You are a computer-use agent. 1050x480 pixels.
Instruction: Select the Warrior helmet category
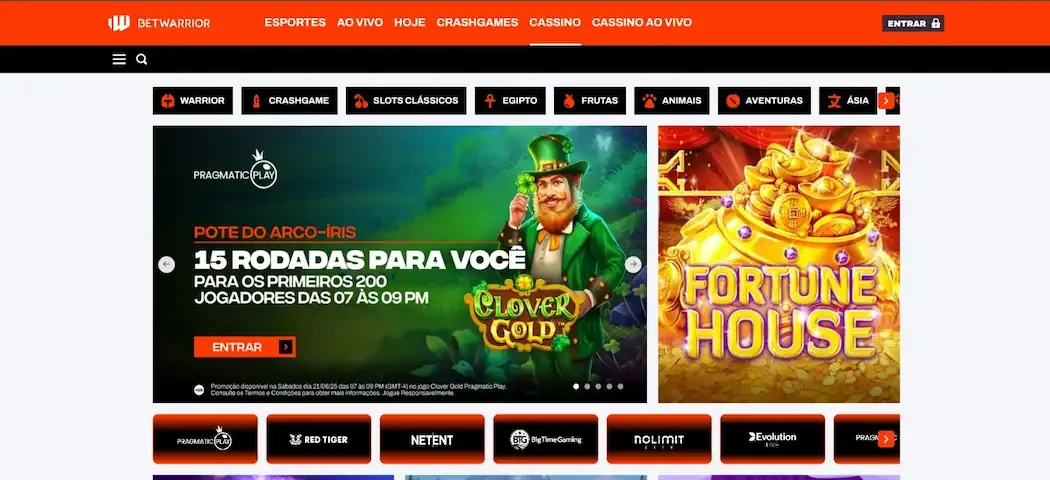coord(193,101)
